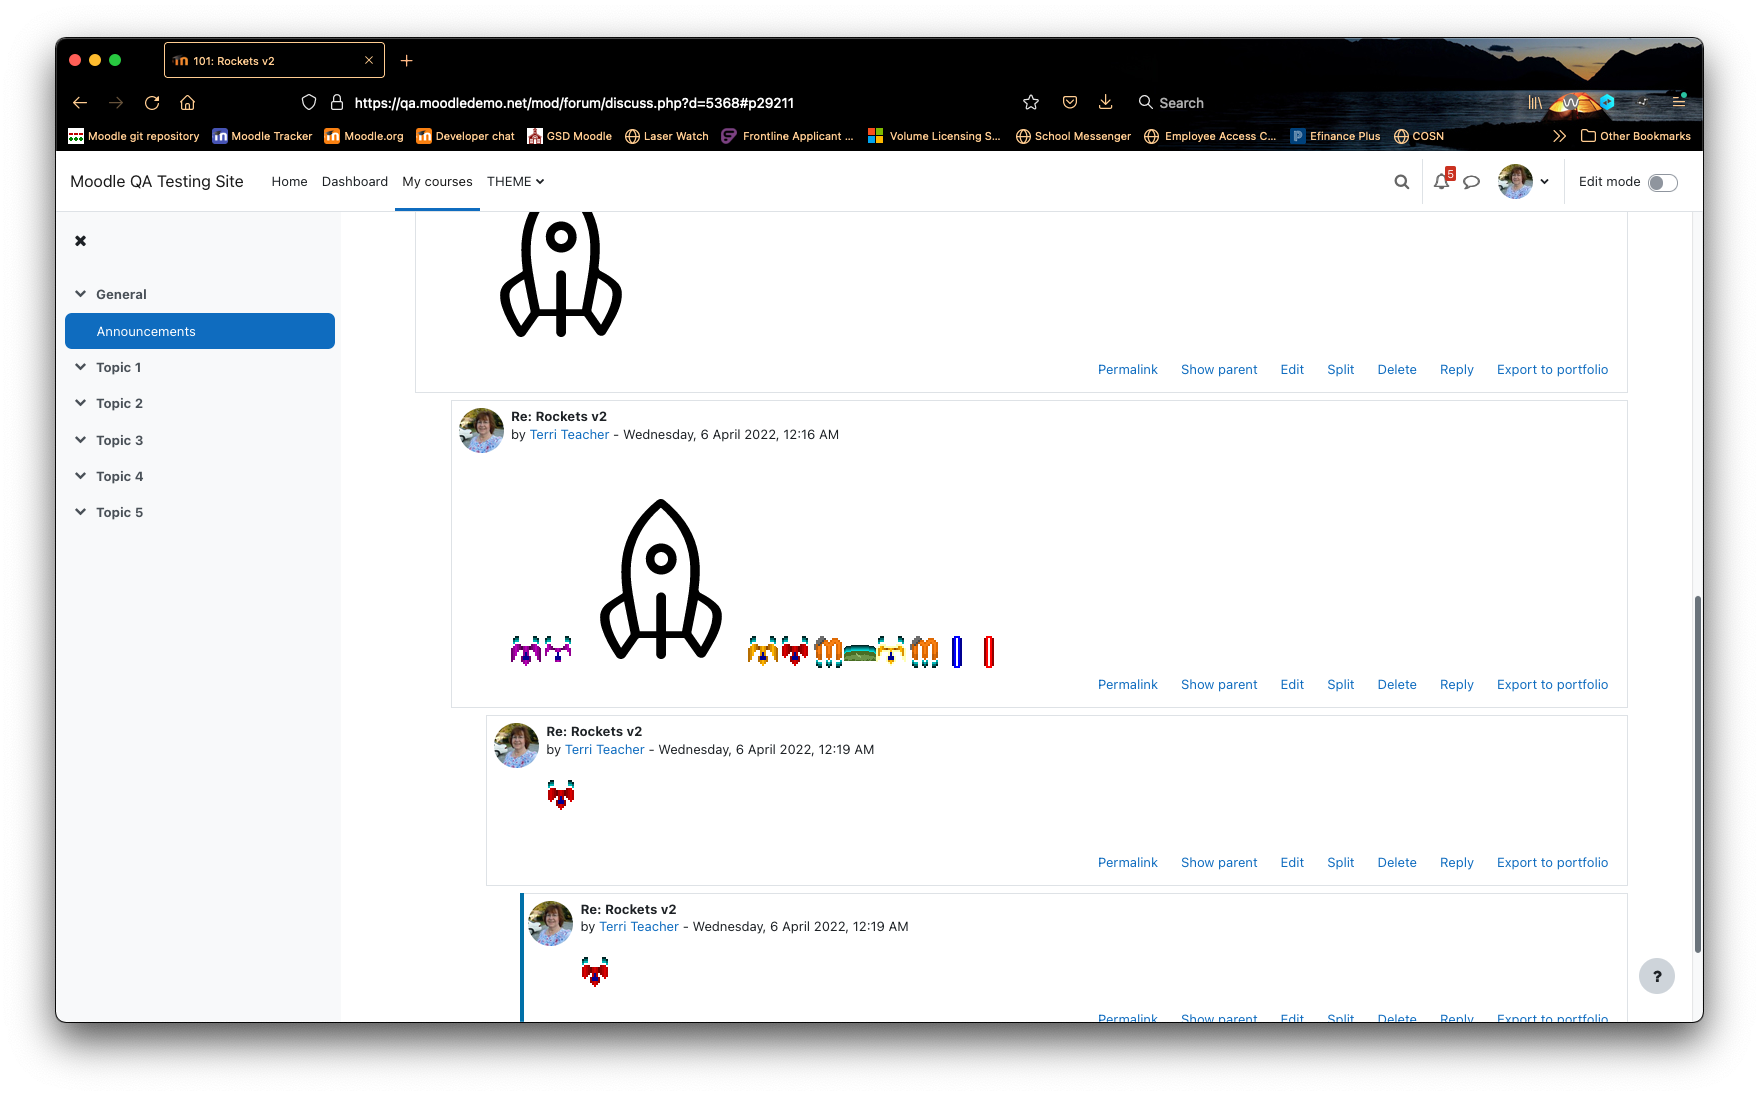Edit the 12:16 AM post
Image resolution: width=1759 pixels, height=1096 pixels.
coord(1292,685)
